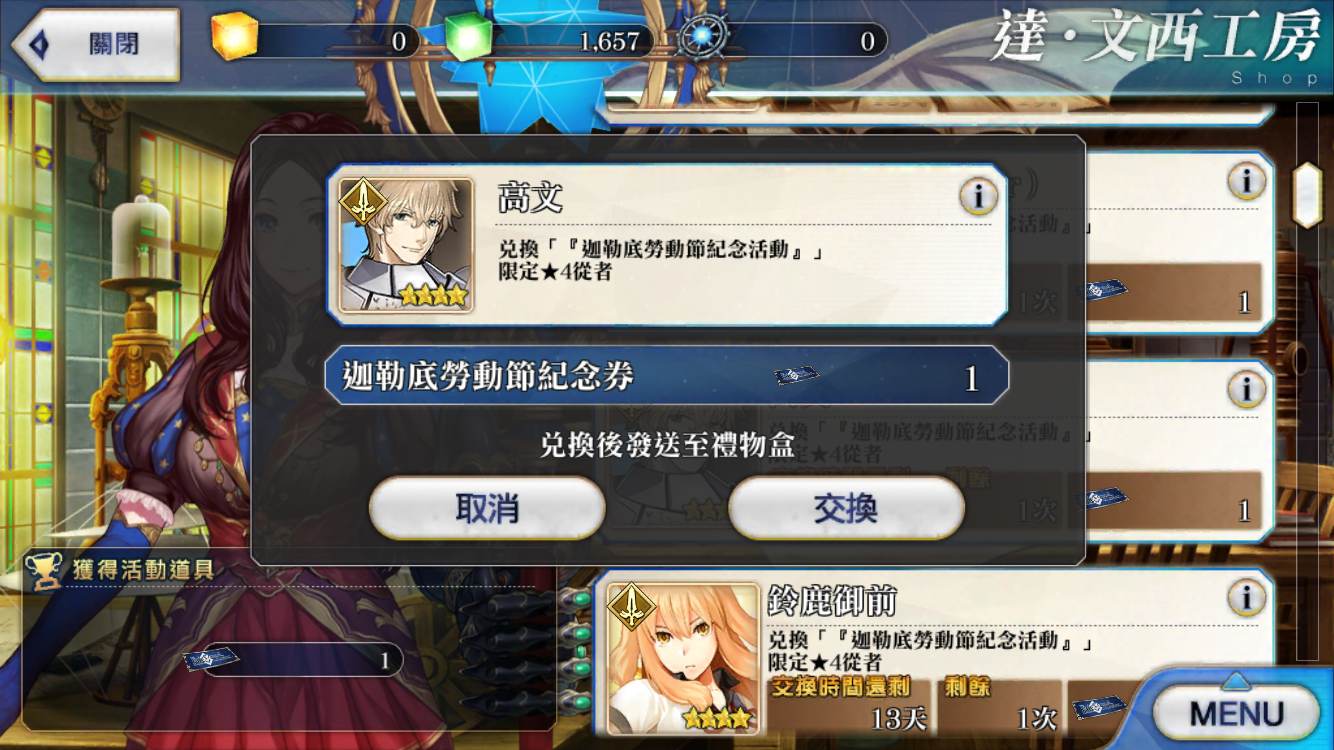This screenshot has width=1334, height=750.
Task: Tap the green cube currency icon
Action: tap(467, 38)
